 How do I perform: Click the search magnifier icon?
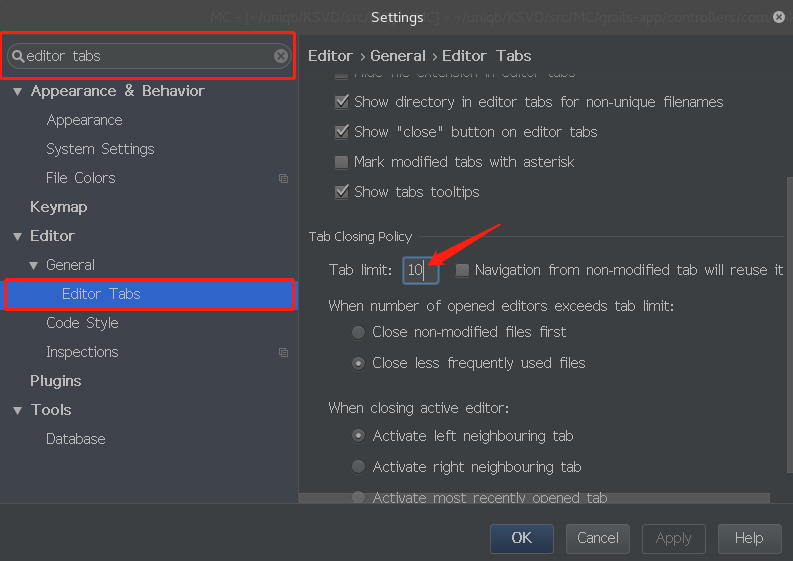click(18, 56)
